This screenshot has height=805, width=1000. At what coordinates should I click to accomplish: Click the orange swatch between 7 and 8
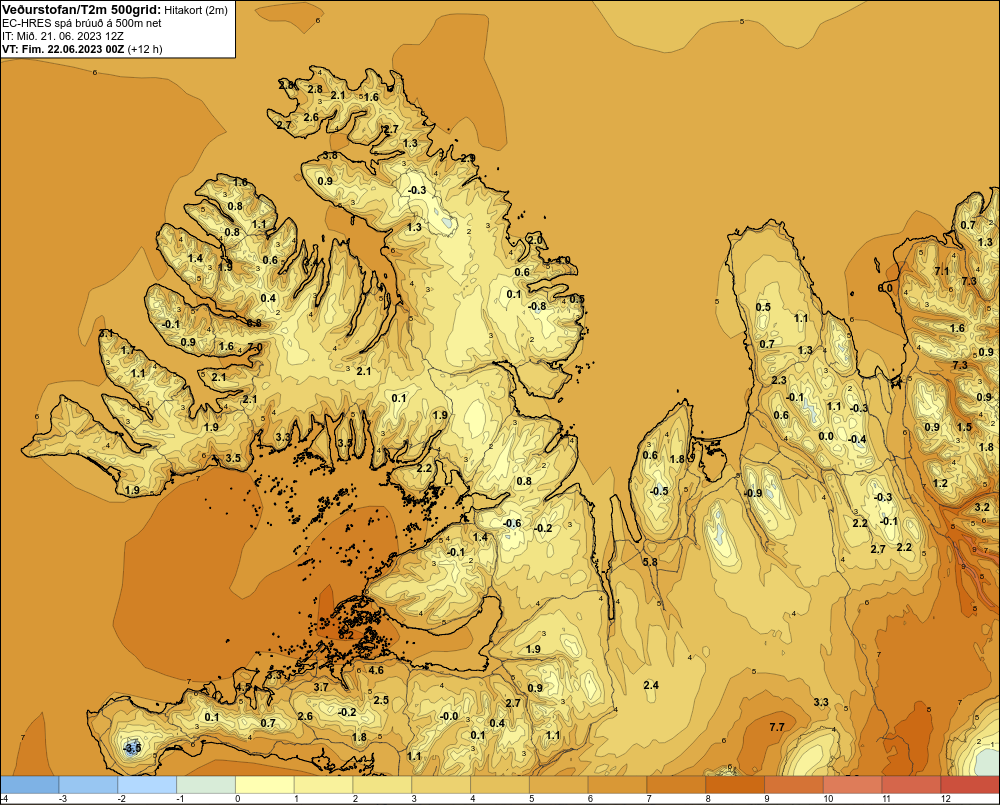676,785
